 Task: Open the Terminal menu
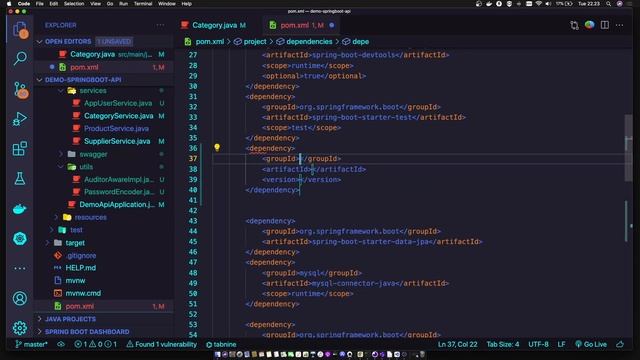143,4
